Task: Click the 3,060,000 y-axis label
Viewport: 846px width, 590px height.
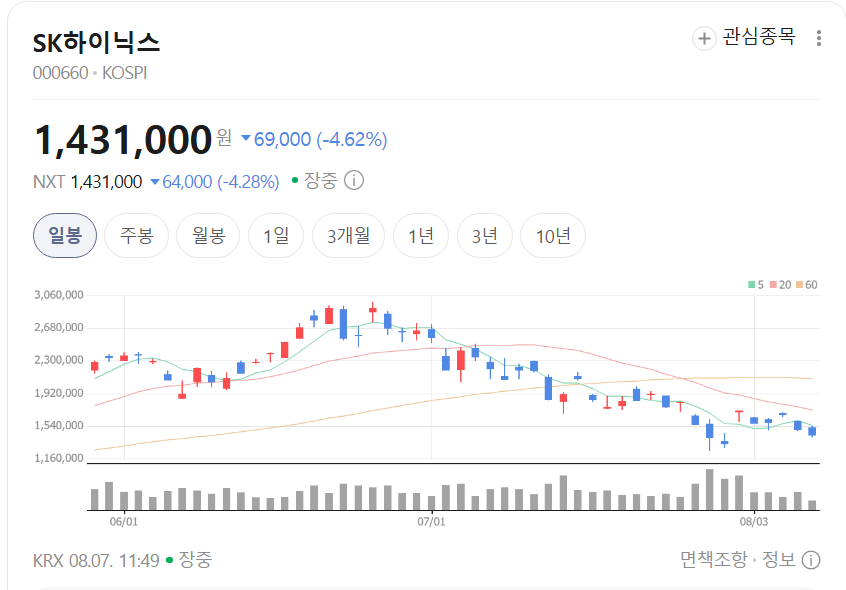Action: coord(59,295)
